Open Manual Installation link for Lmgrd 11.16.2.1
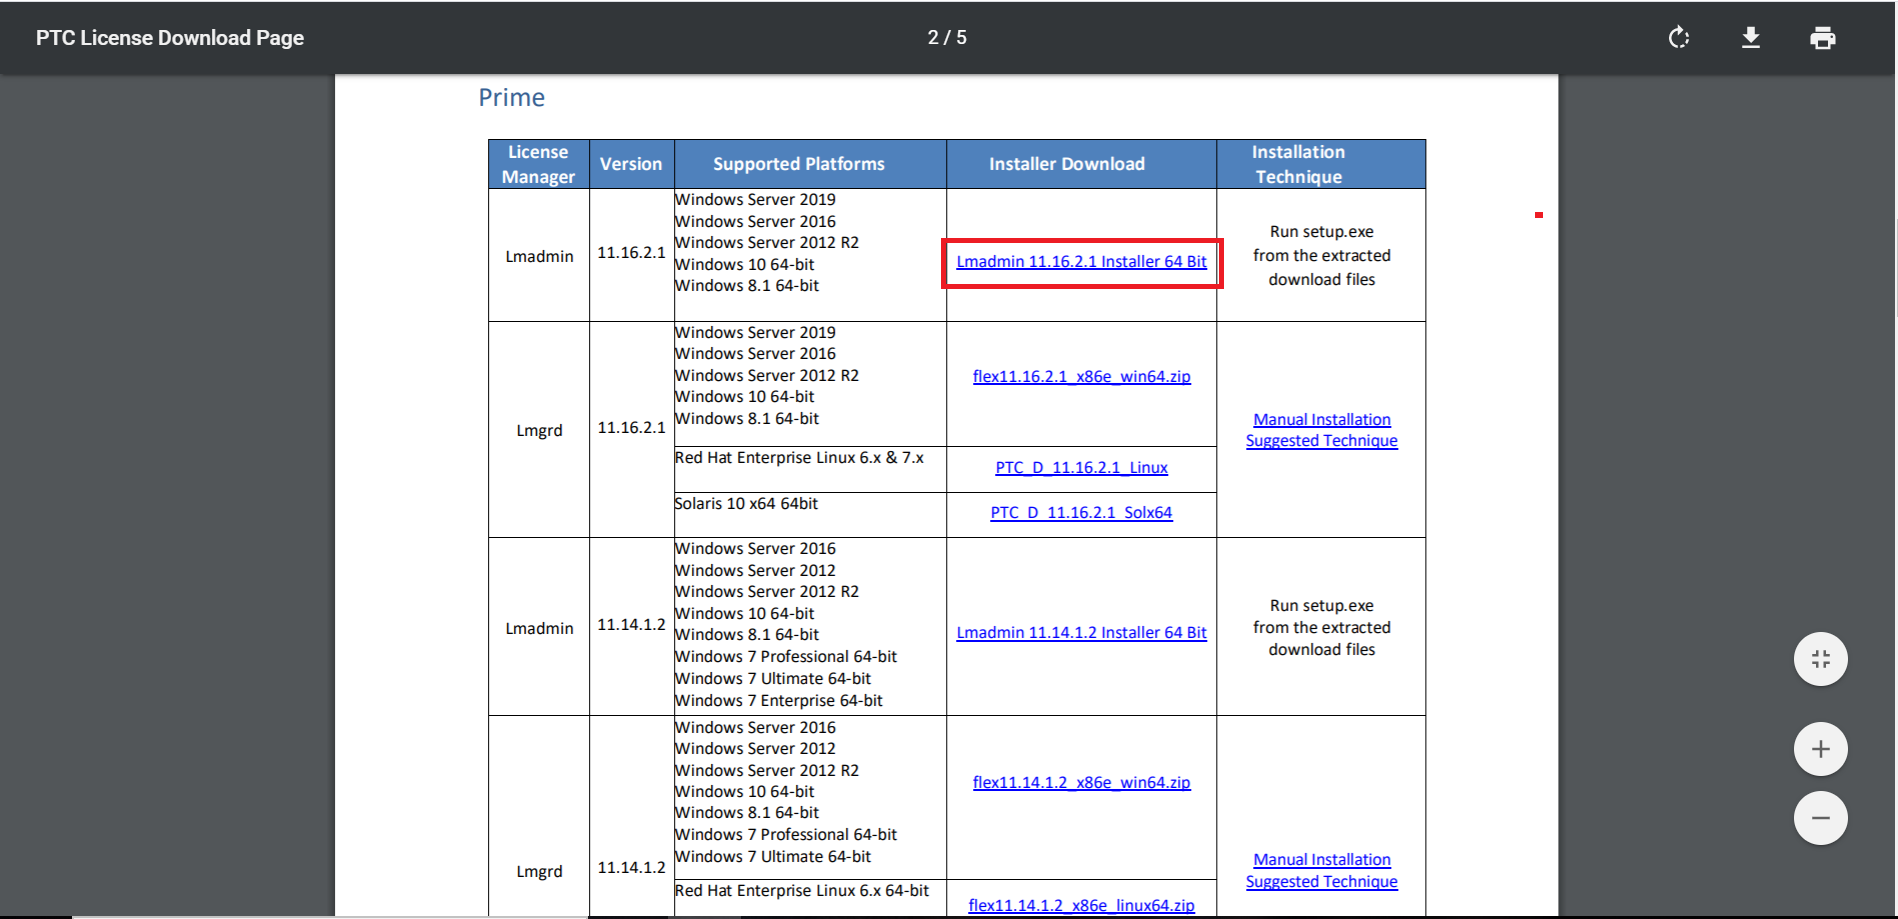The height and width of the screenshot is (919, 1898). click(x=1321, y=430)
